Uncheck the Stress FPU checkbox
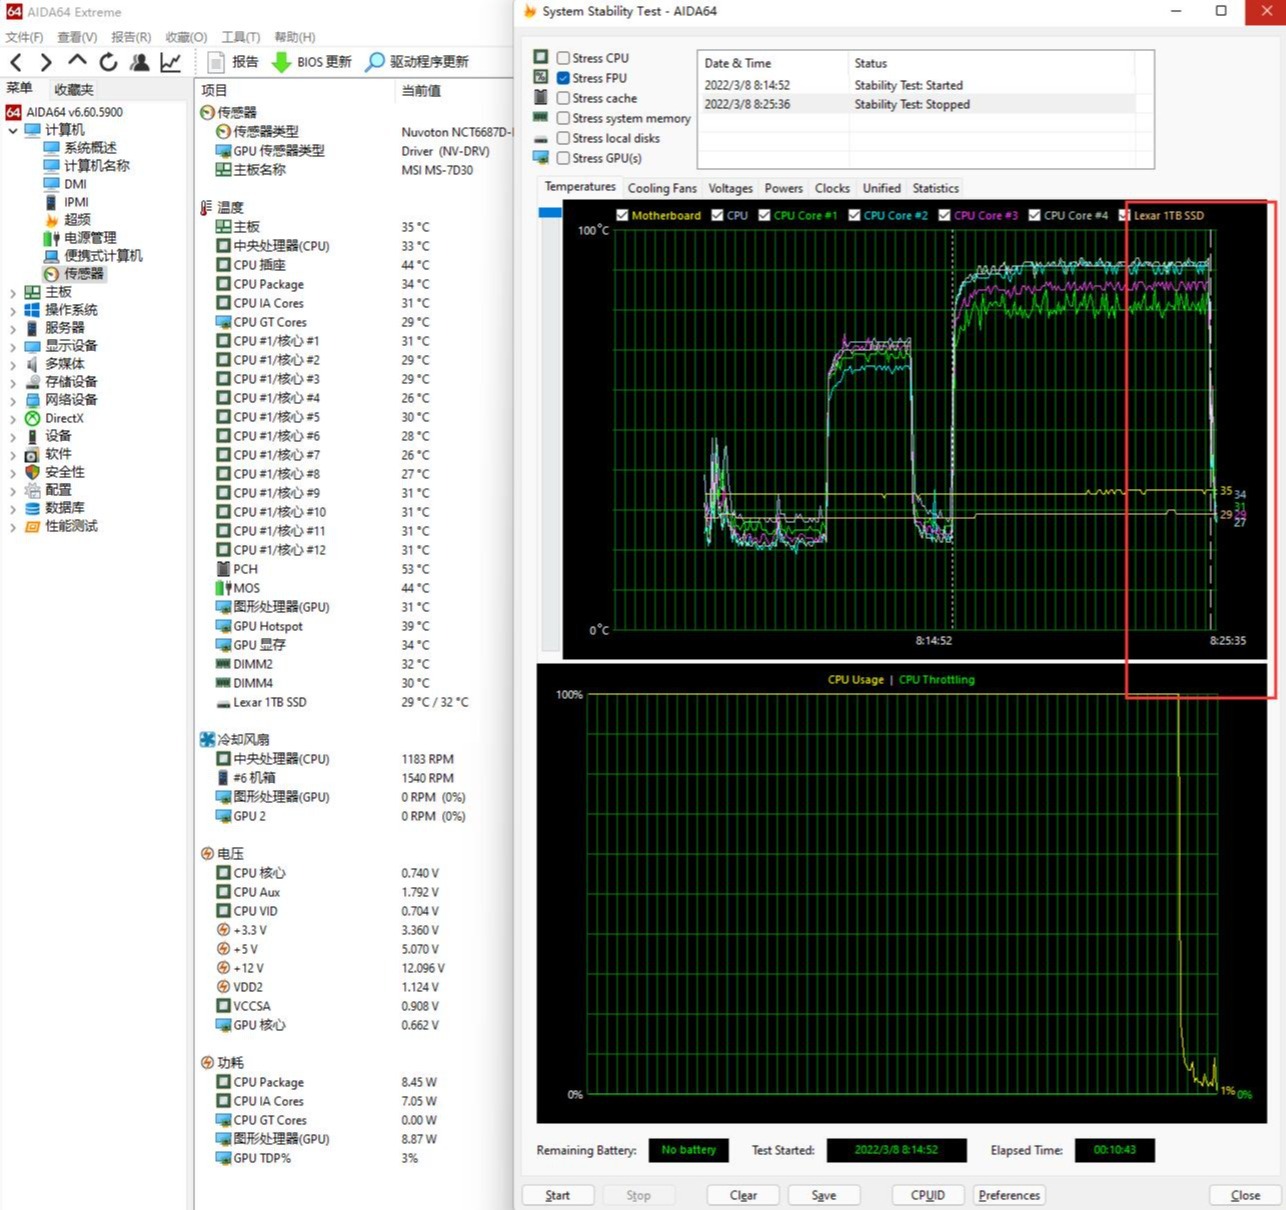The height and width of the screenshot is (1210, 1286). [x=564, y=78]
